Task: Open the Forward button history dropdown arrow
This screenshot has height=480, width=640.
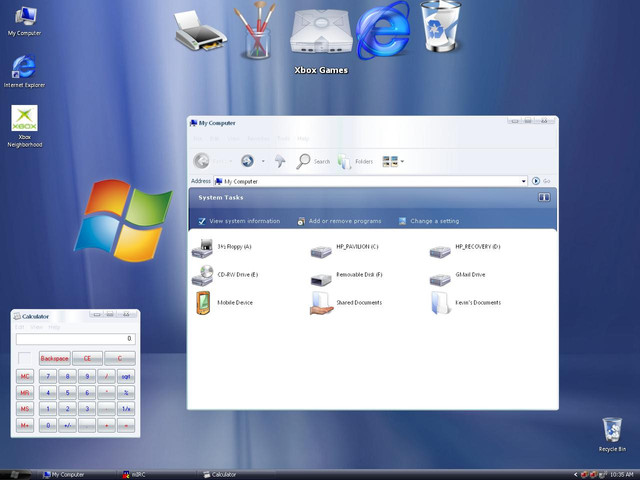Action: [263, 161]
